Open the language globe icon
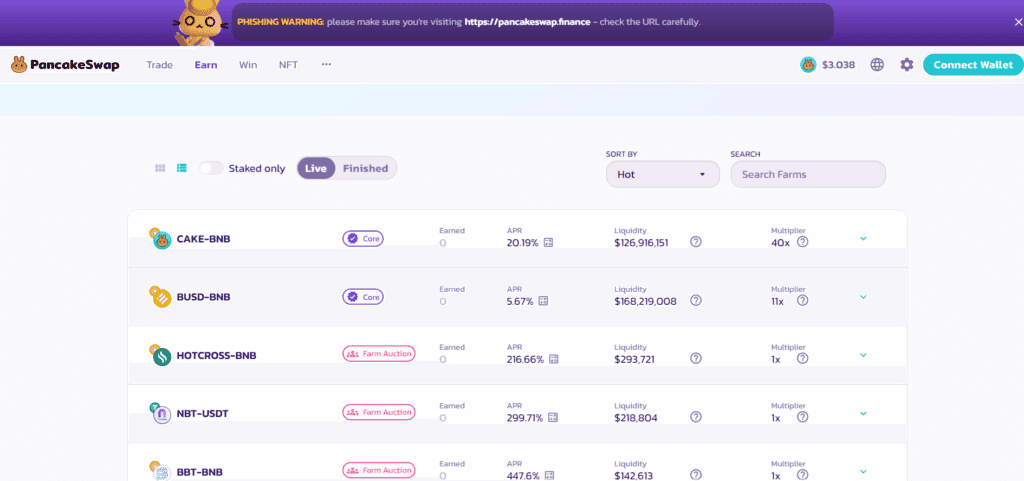Image resolution: width=1024 pixels, height=481 pixels. click(x=877, y=65)
